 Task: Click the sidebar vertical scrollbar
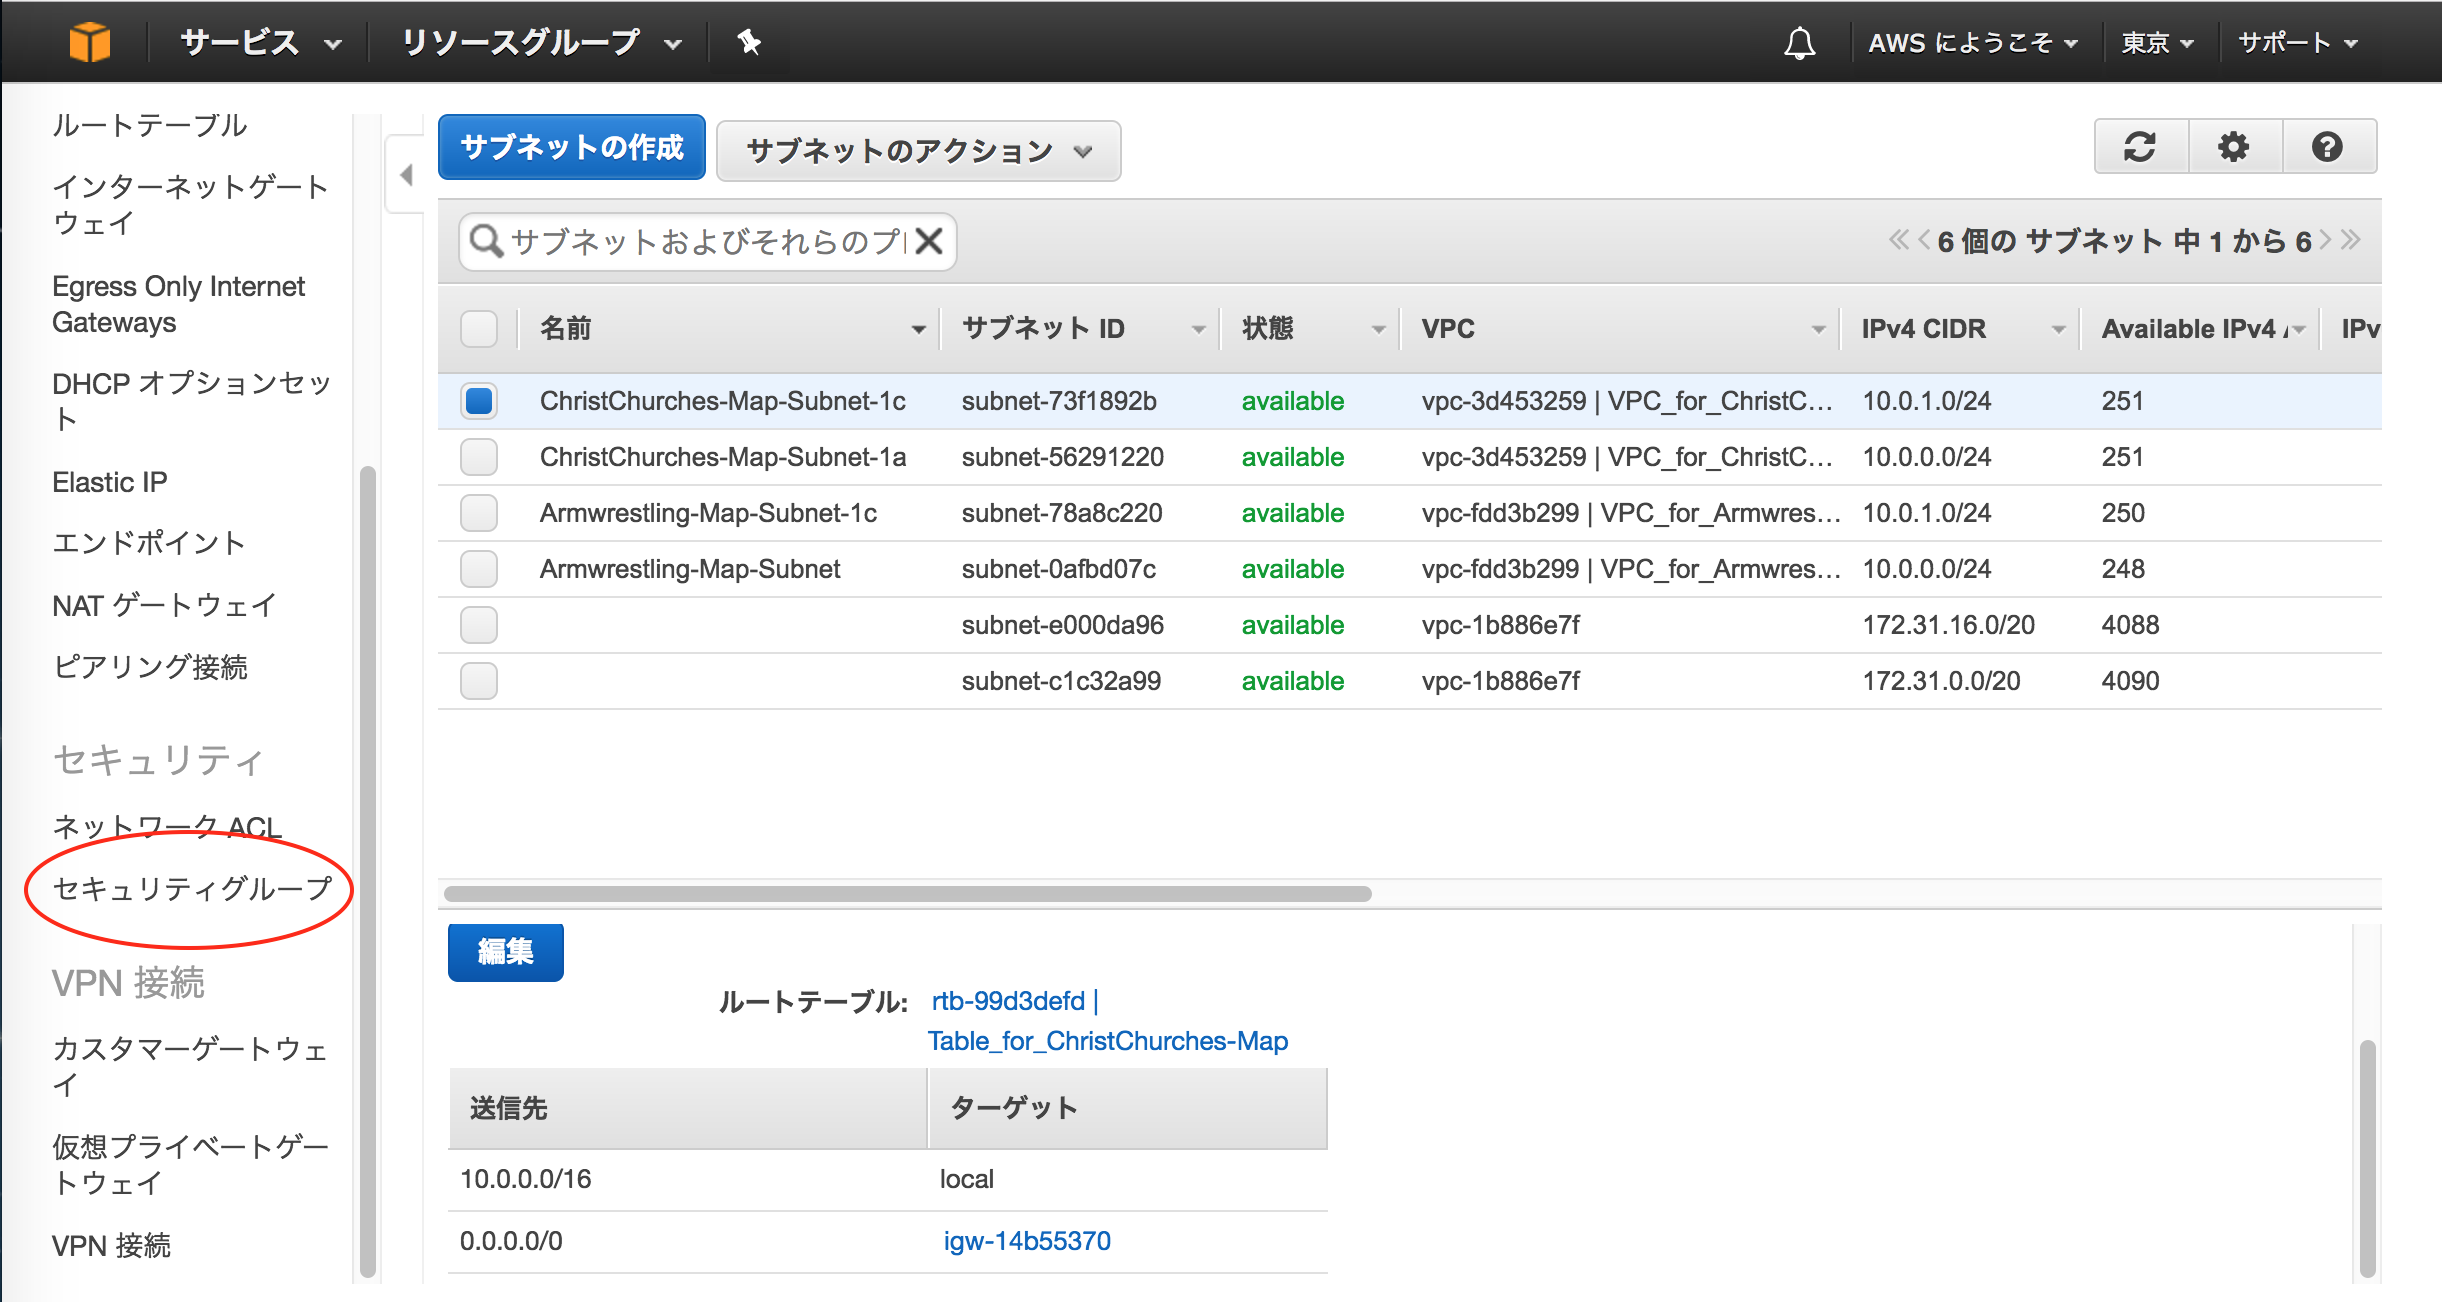[x=368, y=870]
